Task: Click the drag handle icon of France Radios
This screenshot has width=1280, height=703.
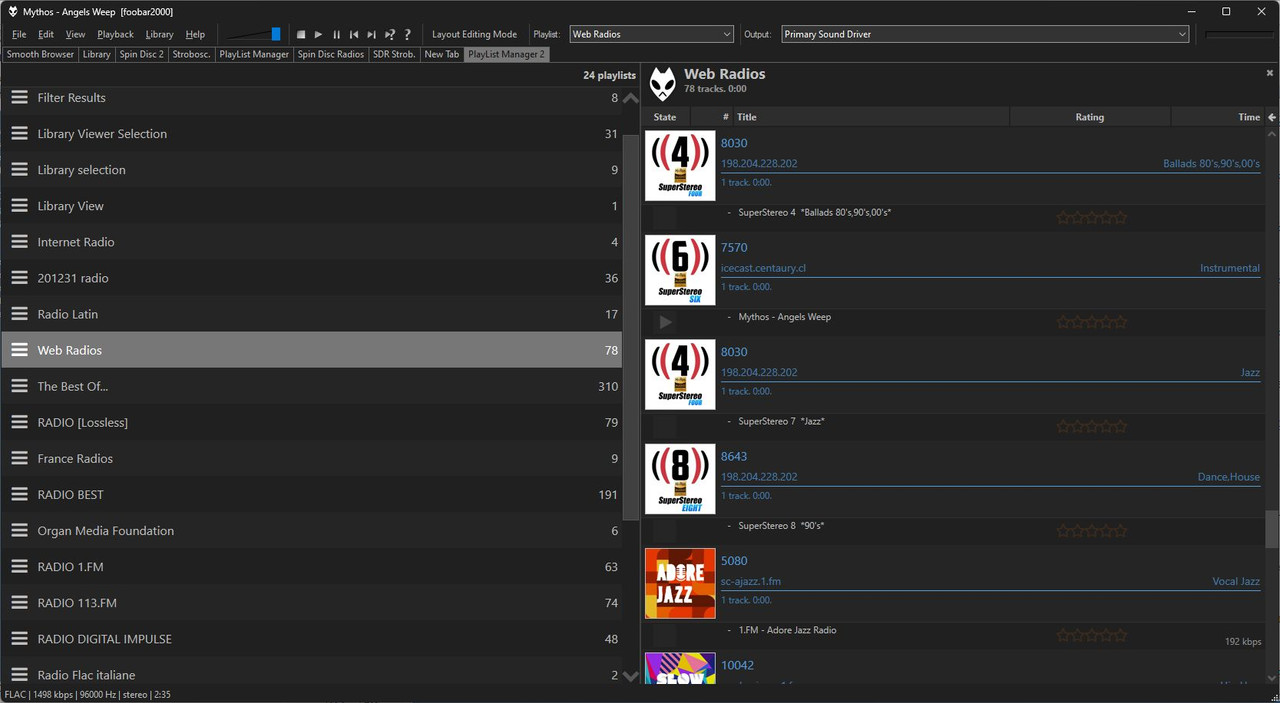Action: (x=19, y=458)
